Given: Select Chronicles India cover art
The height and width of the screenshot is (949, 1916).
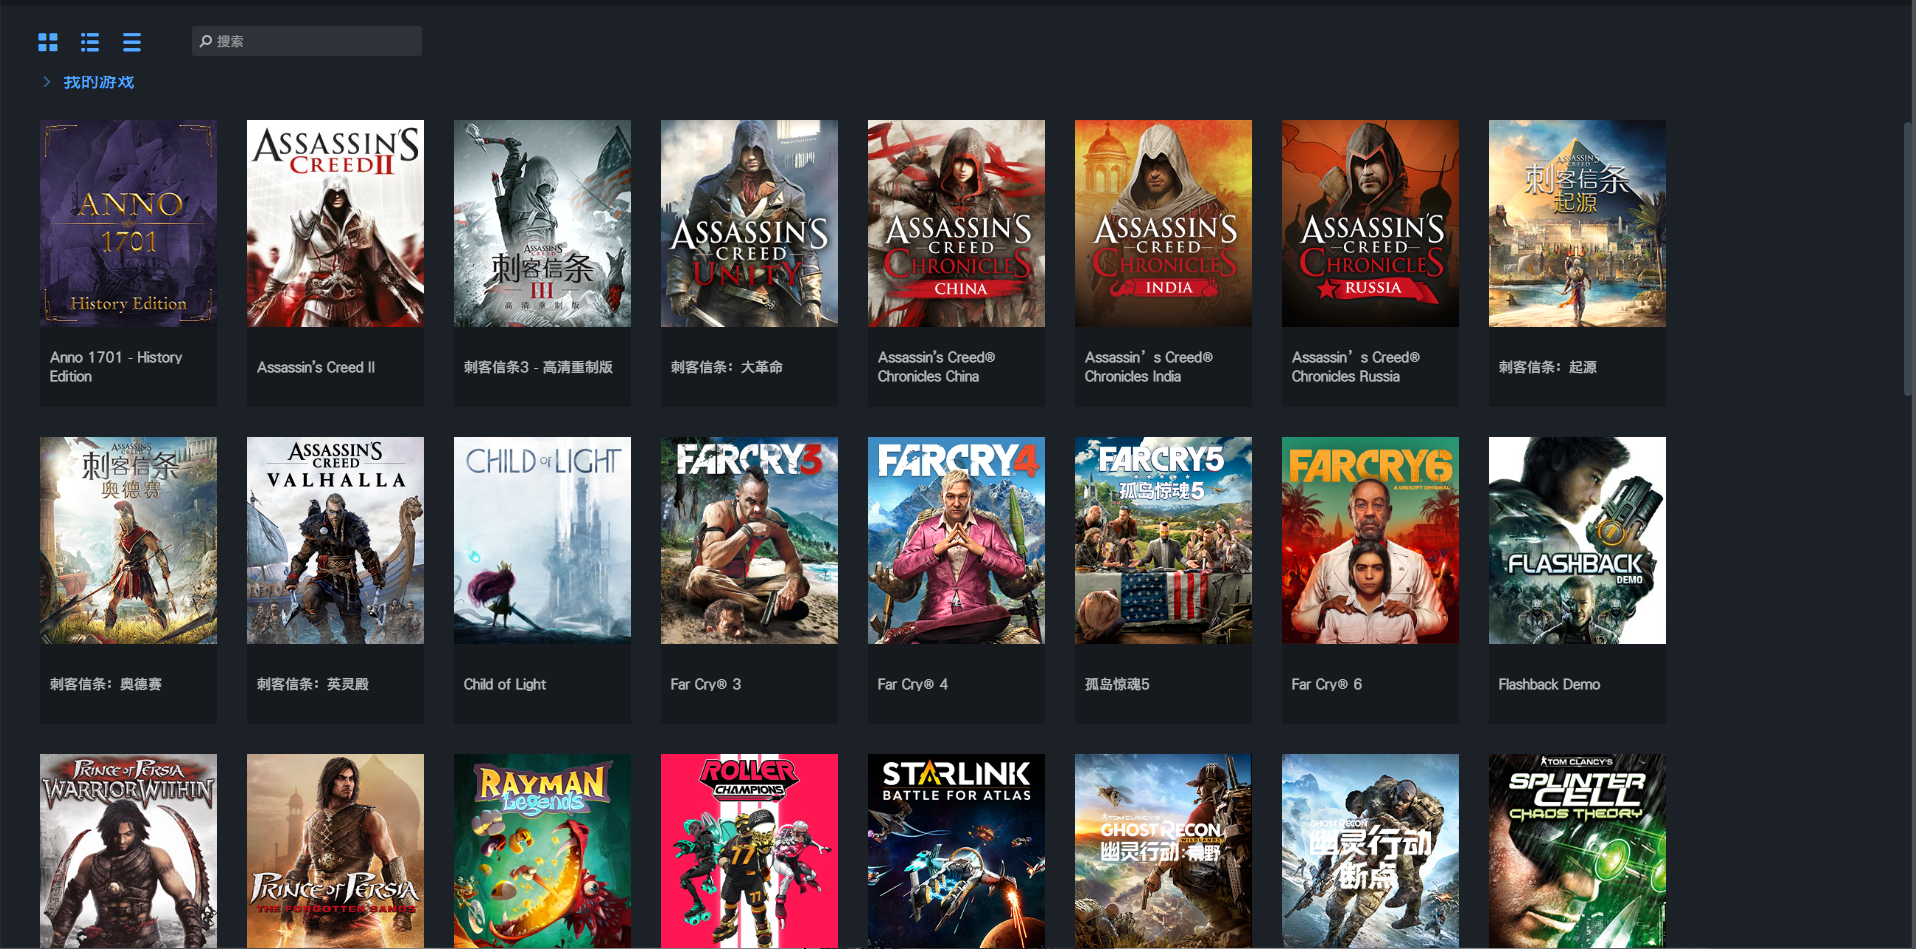Looking at the screenshot, I should [1163, 223].
